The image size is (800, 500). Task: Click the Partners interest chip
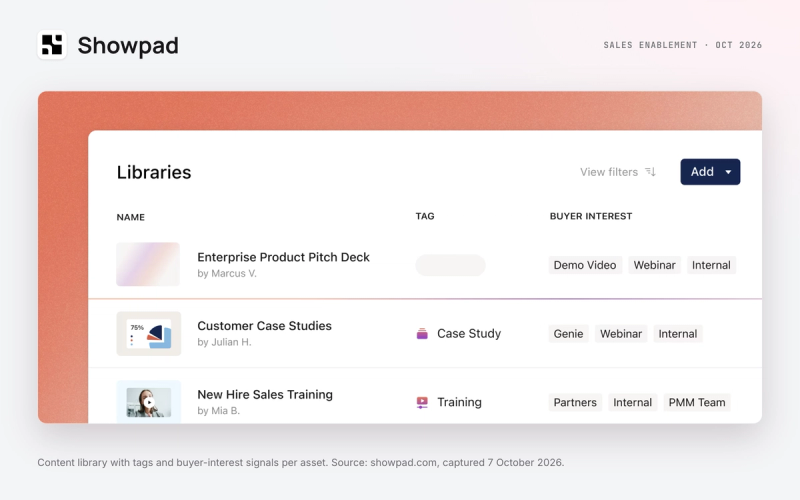coord(575,403)
